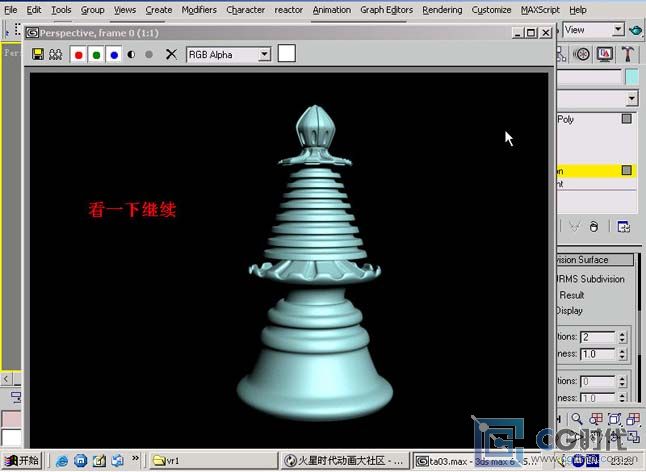Screen dimensions: 646x472
Task: Open the Rendering menu
Action: click(442, 10)
